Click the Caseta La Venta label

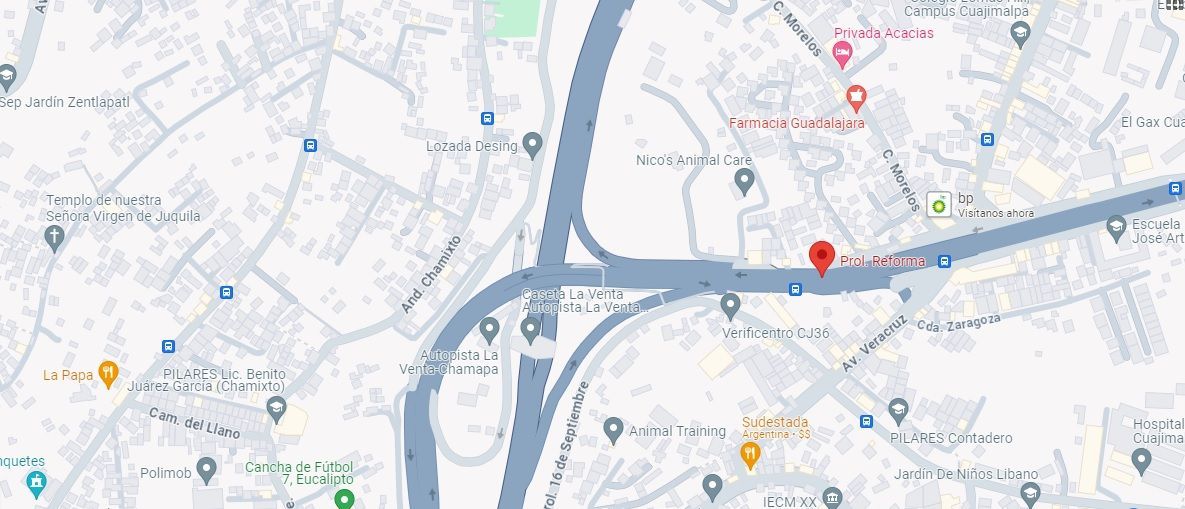563,293
